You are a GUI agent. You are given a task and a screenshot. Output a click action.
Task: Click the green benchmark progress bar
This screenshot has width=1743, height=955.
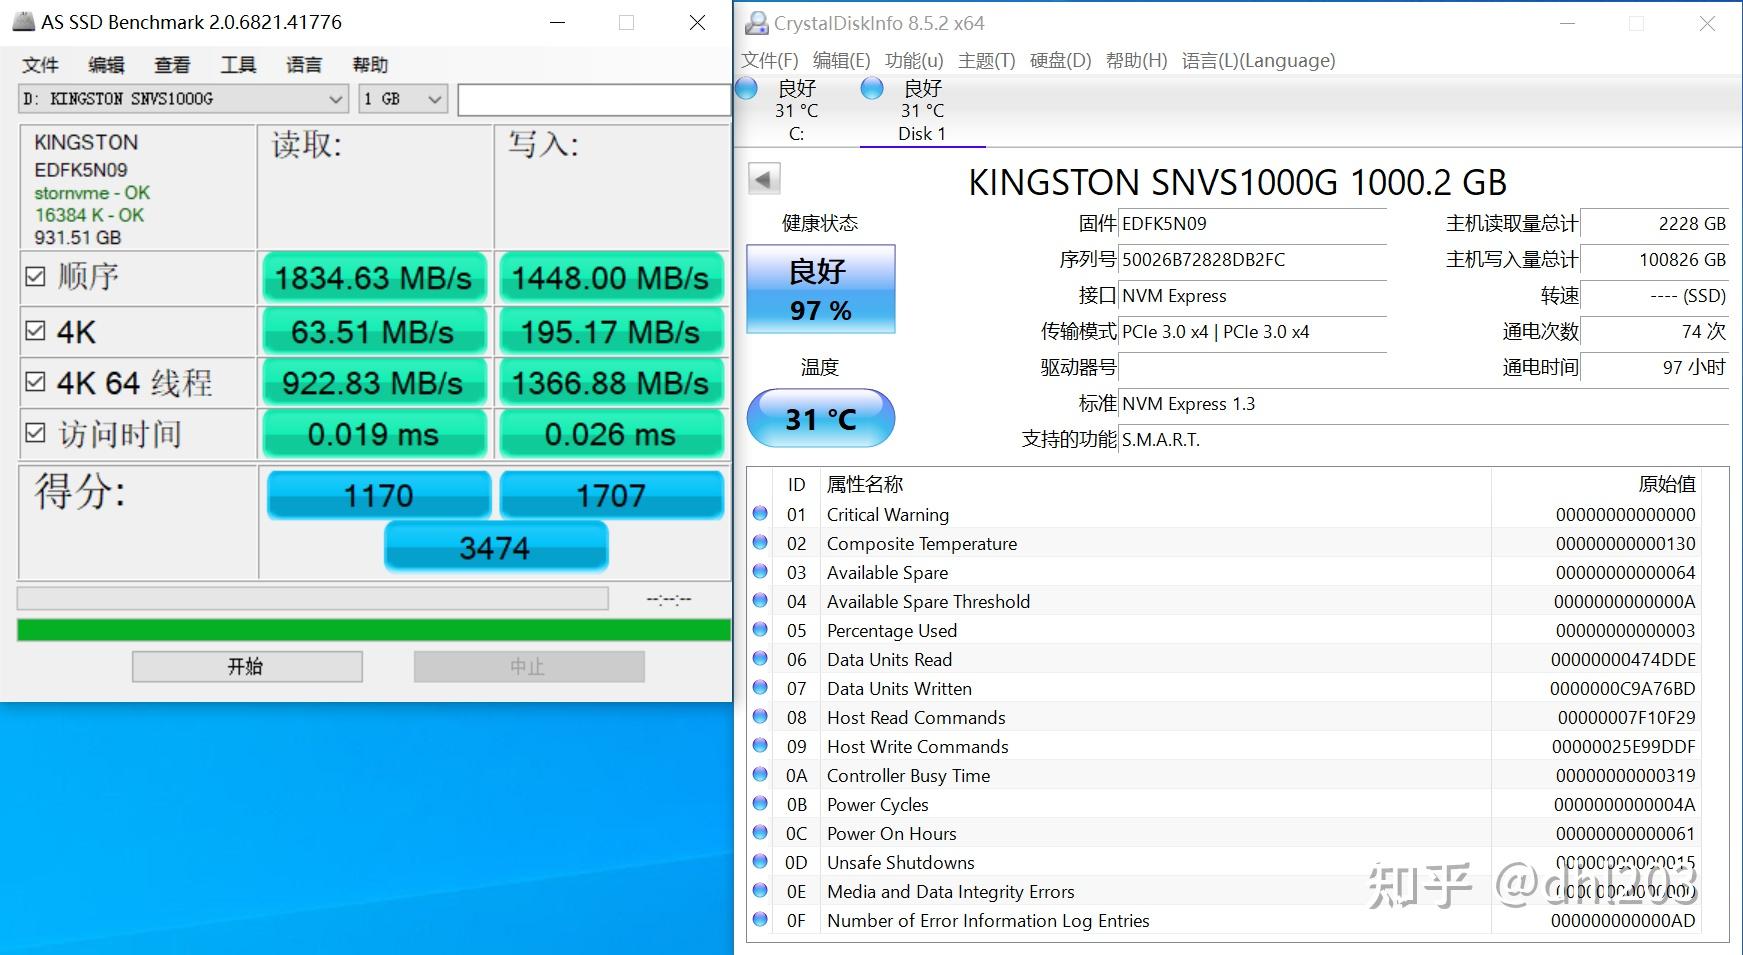coord(373,630)
